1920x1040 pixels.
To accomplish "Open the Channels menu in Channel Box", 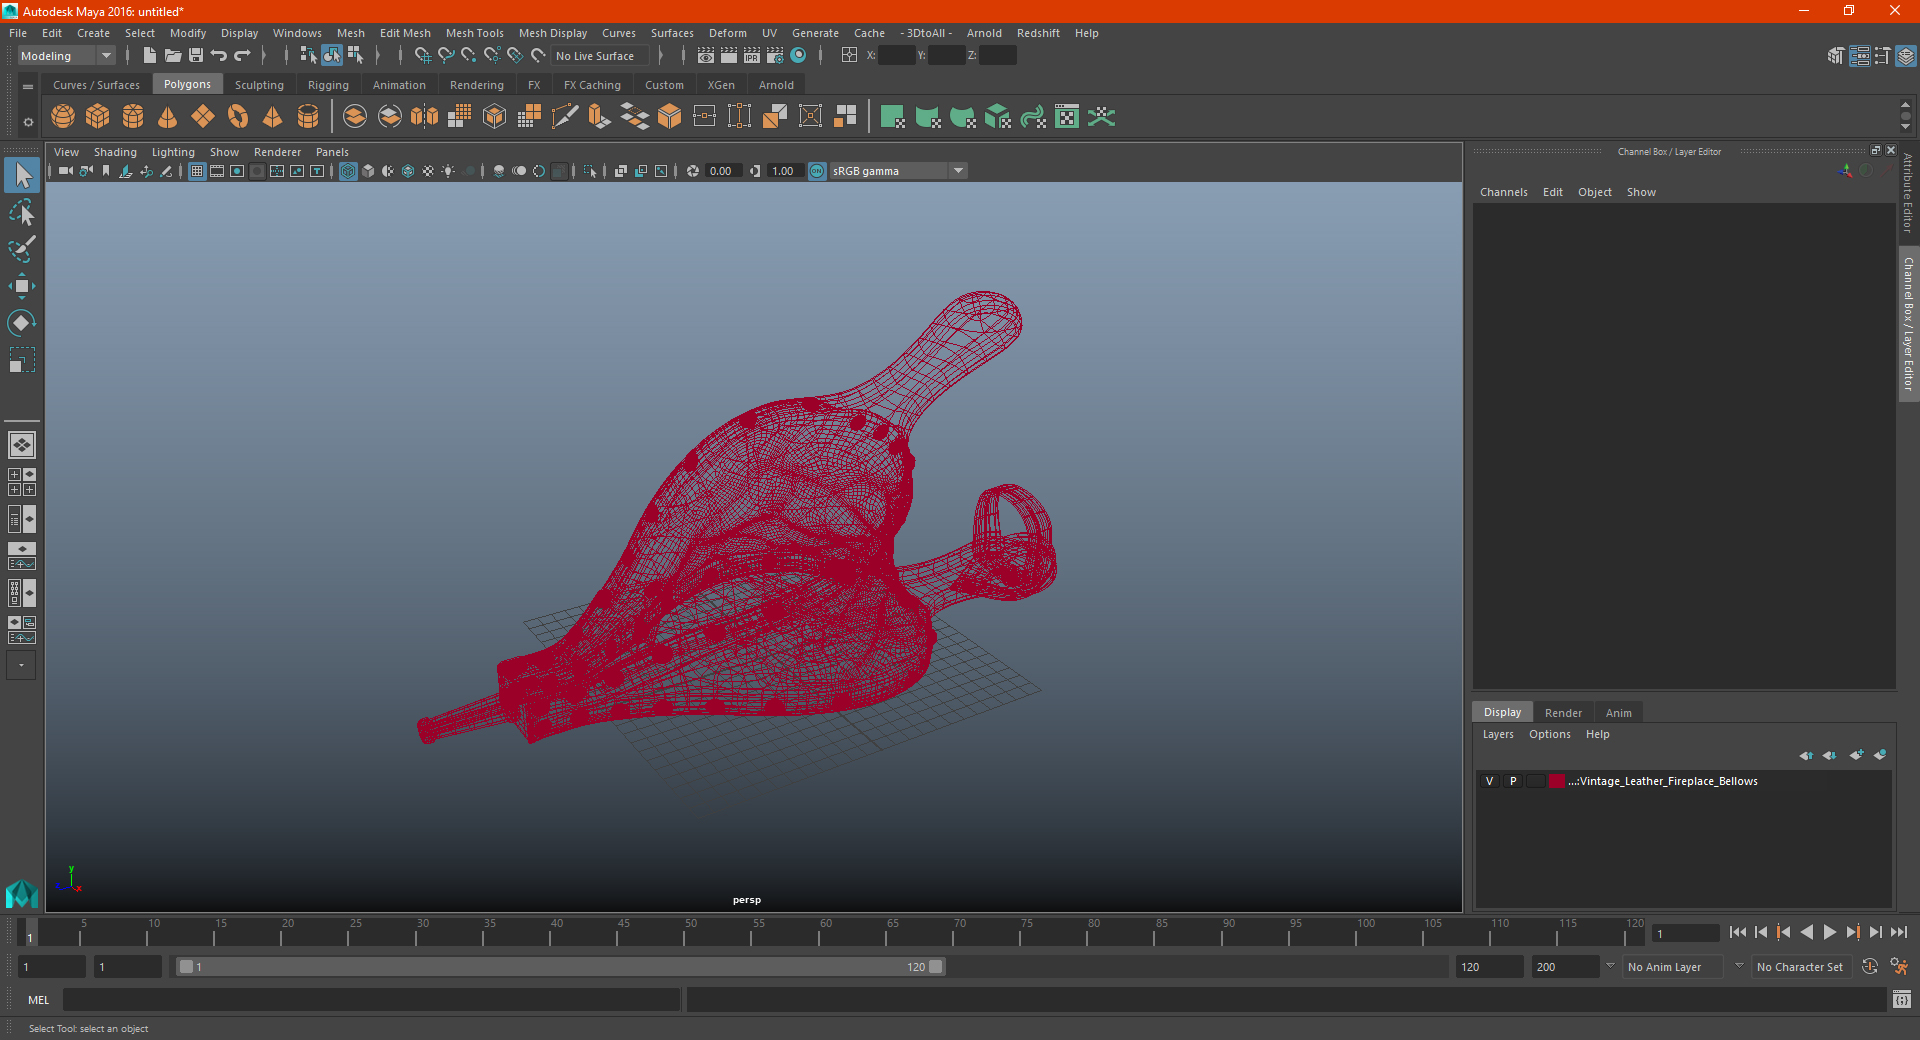I will (1503, 192).
